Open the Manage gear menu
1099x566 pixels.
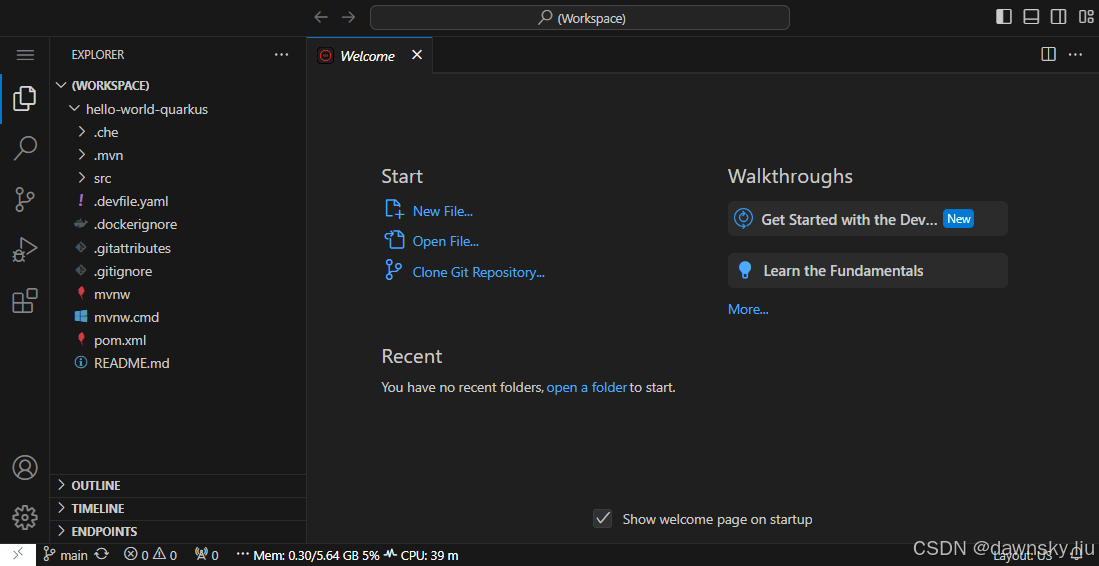pyautogui.click(x=25, y=518)
